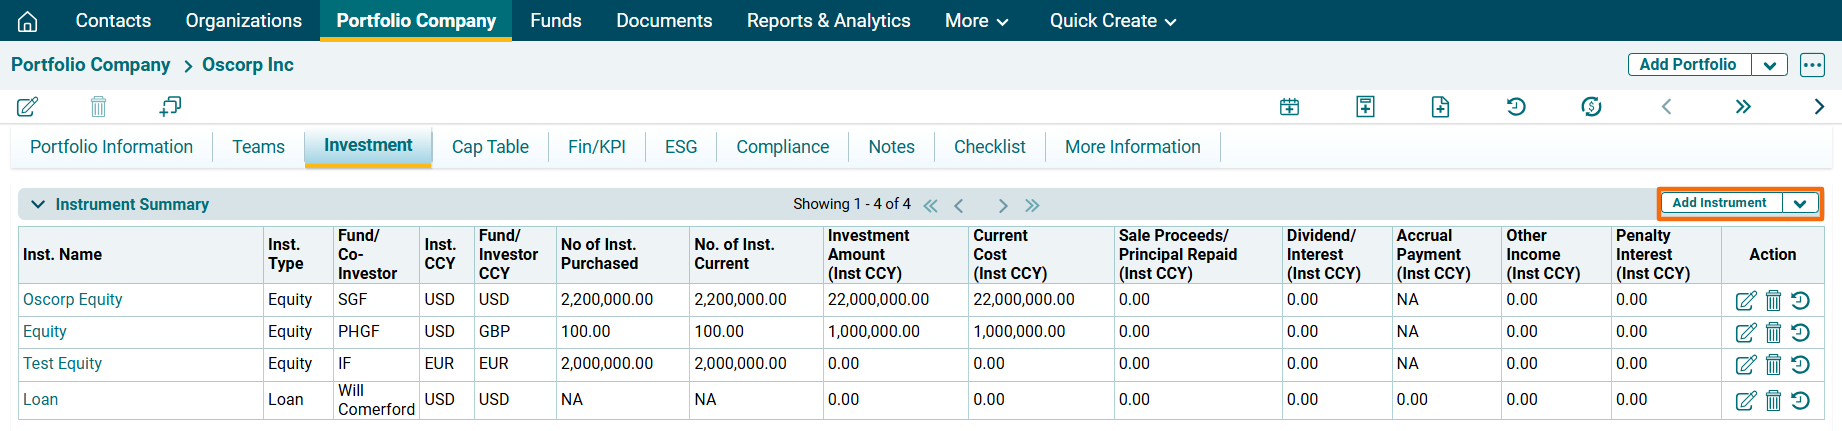Click the add document file-plus icon
The height and width of the screenshot is (431, 1842).
1440,106
